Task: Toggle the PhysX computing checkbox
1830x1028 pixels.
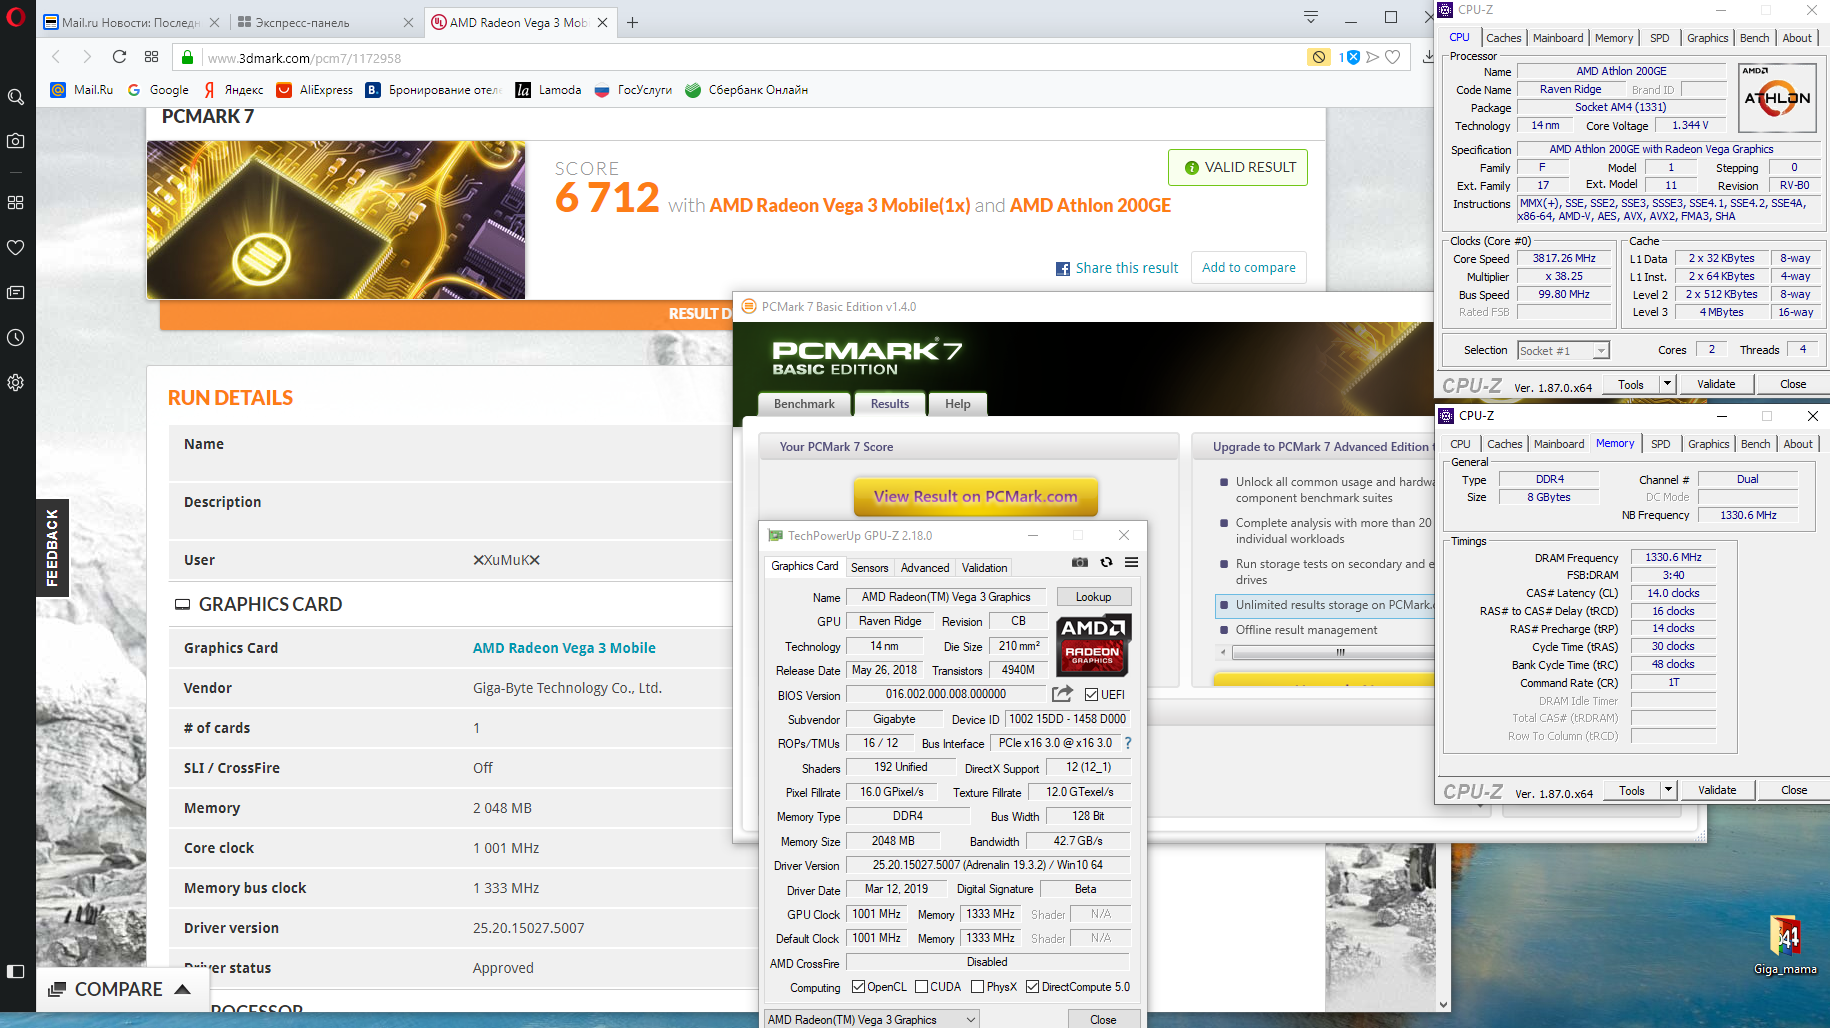Action: (977, 987)
